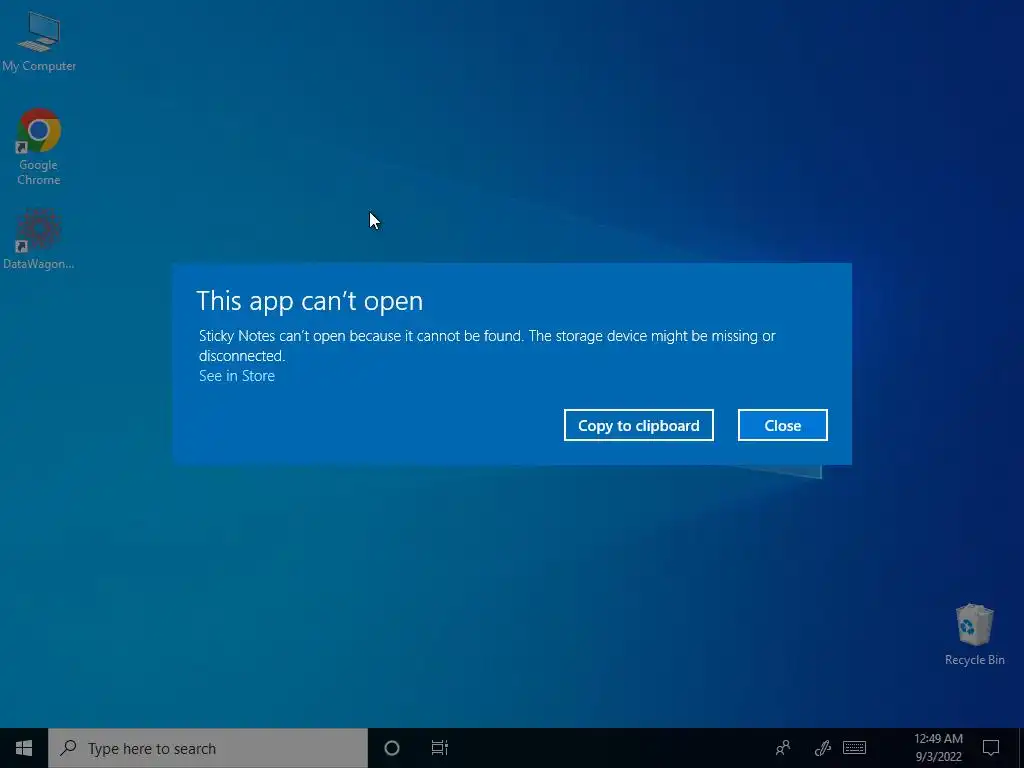
Task: Click the 'Type here to search' box
Action: pos(208,748)
